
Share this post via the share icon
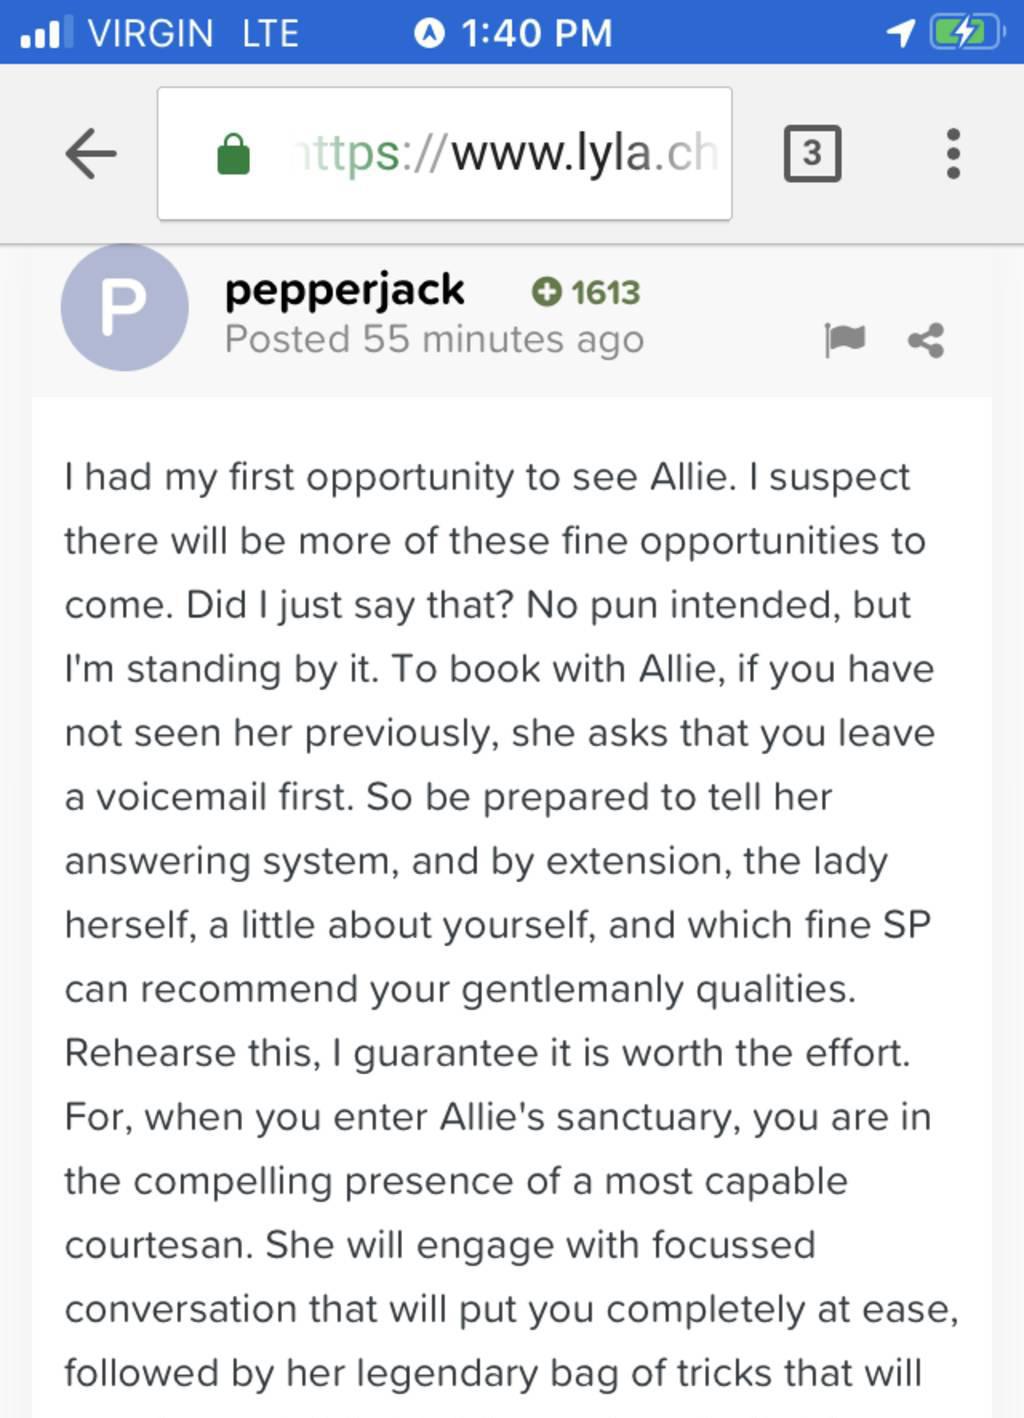(926, 341)
